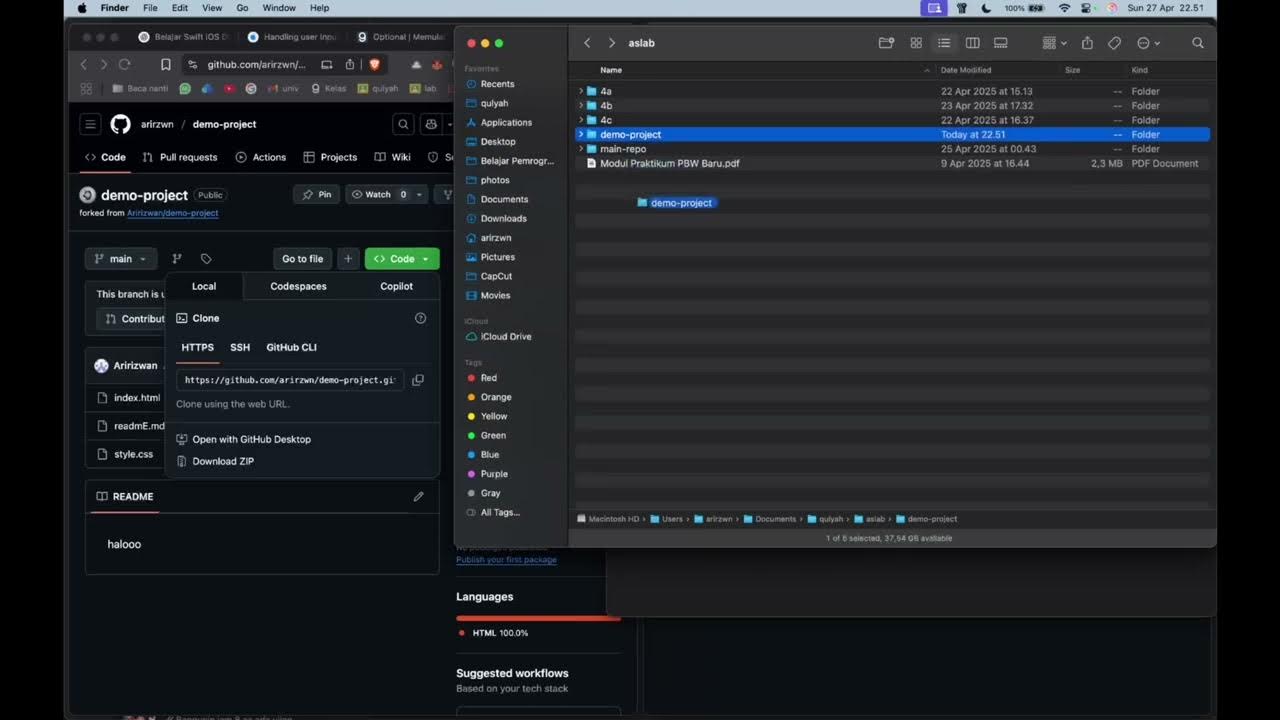Screen dimensions: 1280x720
Task: Click Download ZIP
Action: click(223, 461)
